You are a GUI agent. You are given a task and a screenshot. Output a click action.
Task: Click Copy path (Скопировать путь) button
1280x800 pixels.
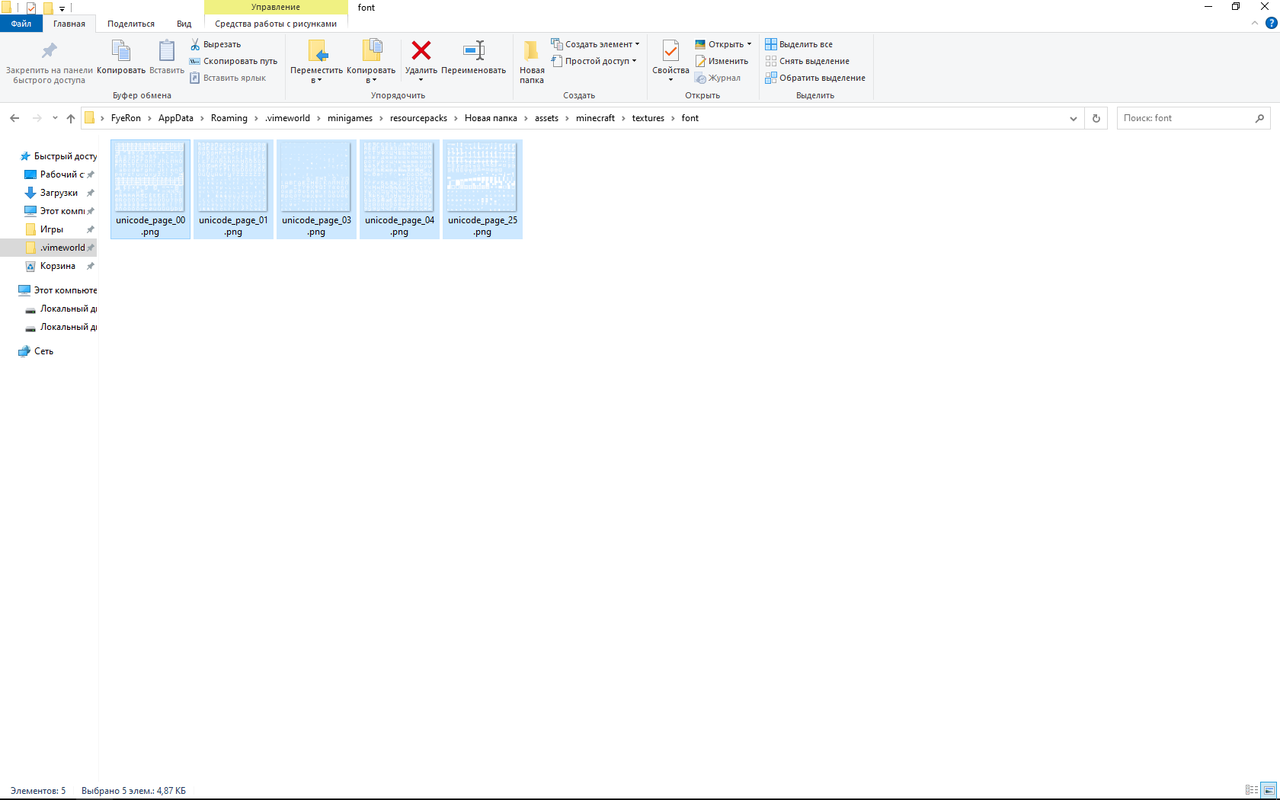point(233,61)
